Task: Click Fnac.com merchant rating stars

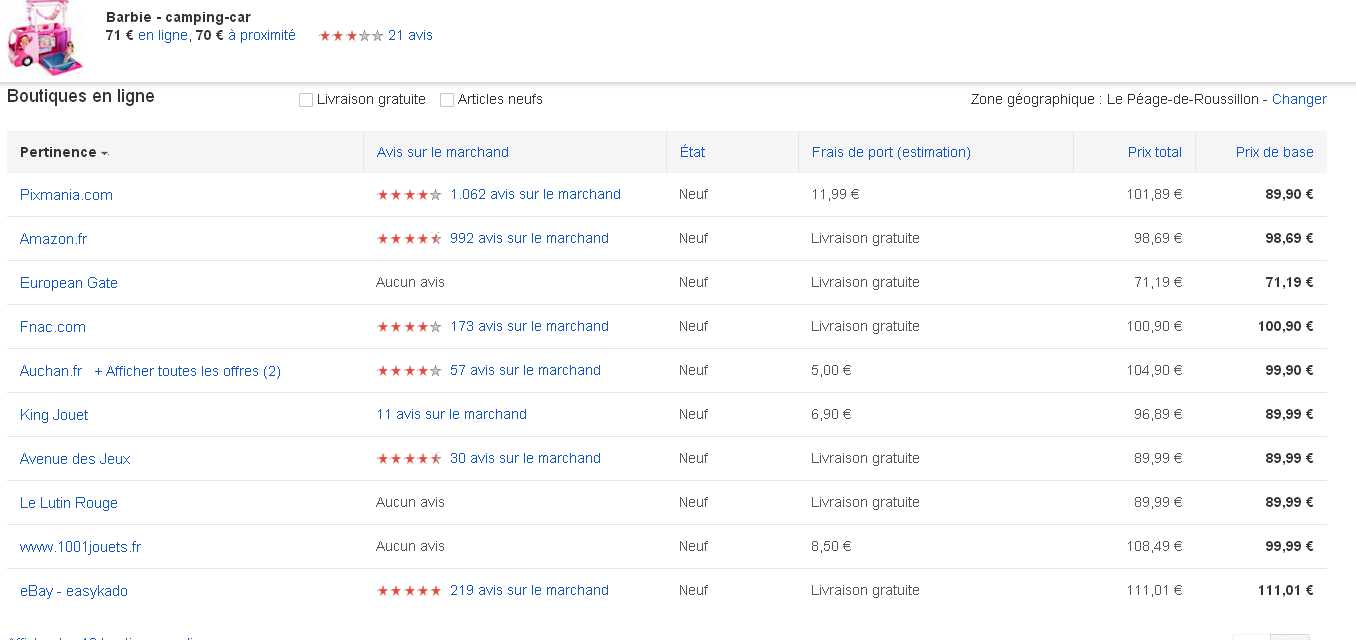Action: coord(409,327)
